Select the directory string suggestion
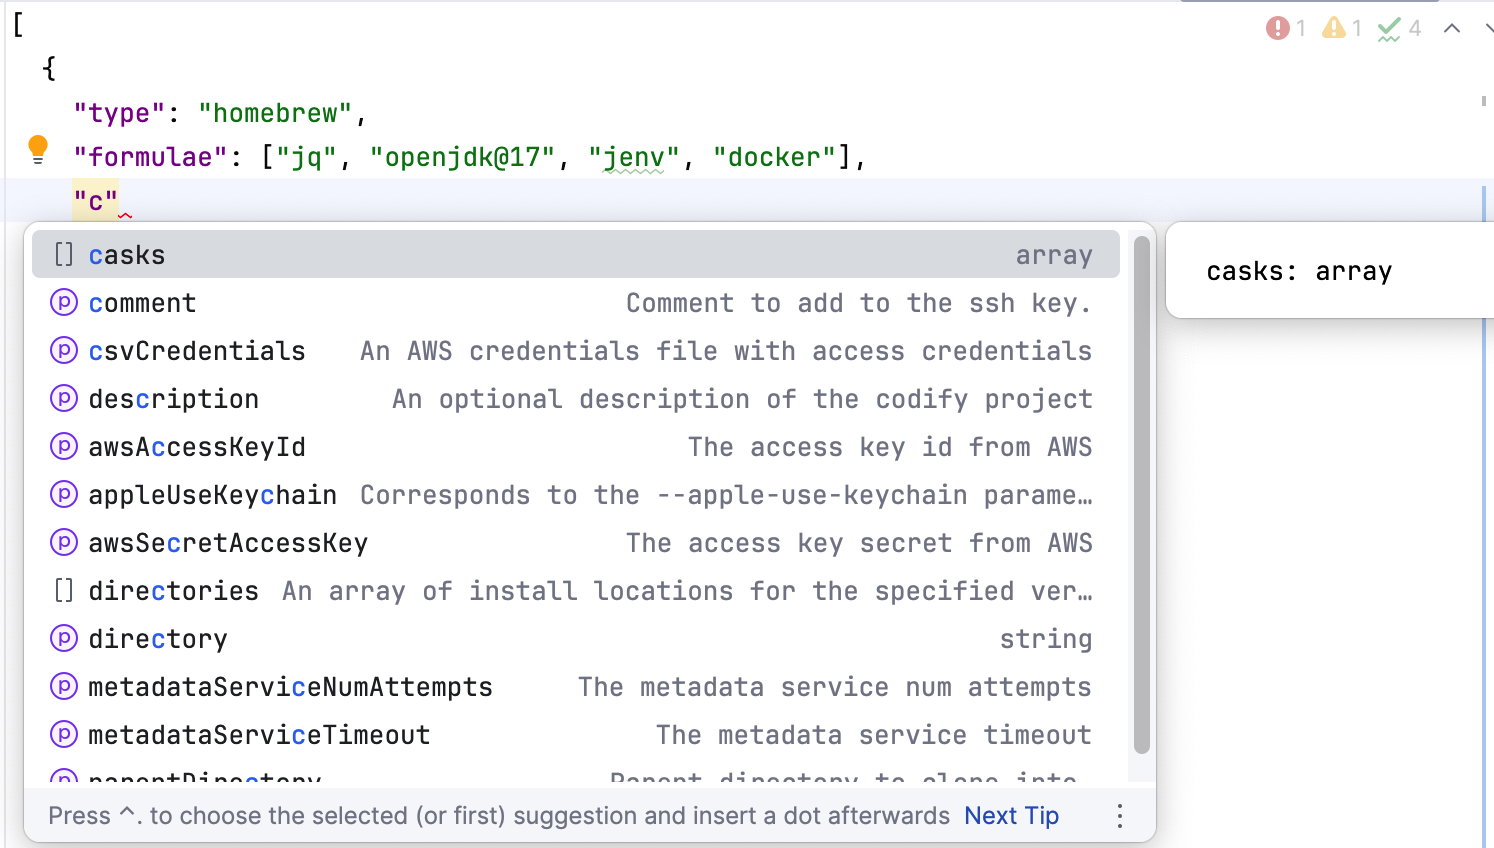This screenshot has height=848, width=1494. [x=158, y=639]
